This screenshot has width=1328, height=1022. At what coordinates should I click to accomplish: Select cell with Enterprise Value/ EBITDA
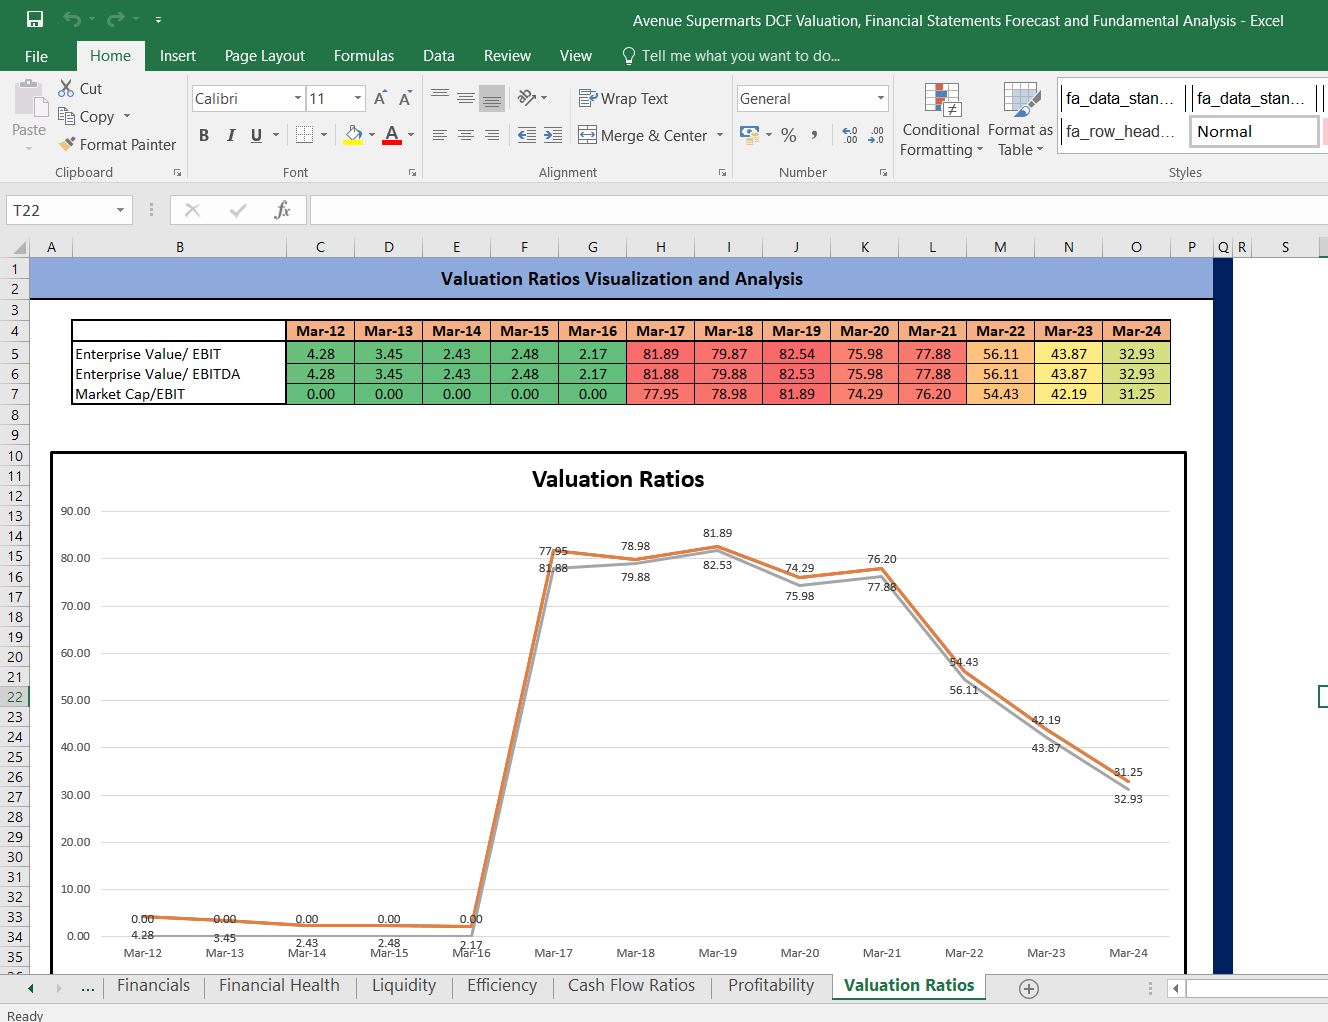pos(180,374)
